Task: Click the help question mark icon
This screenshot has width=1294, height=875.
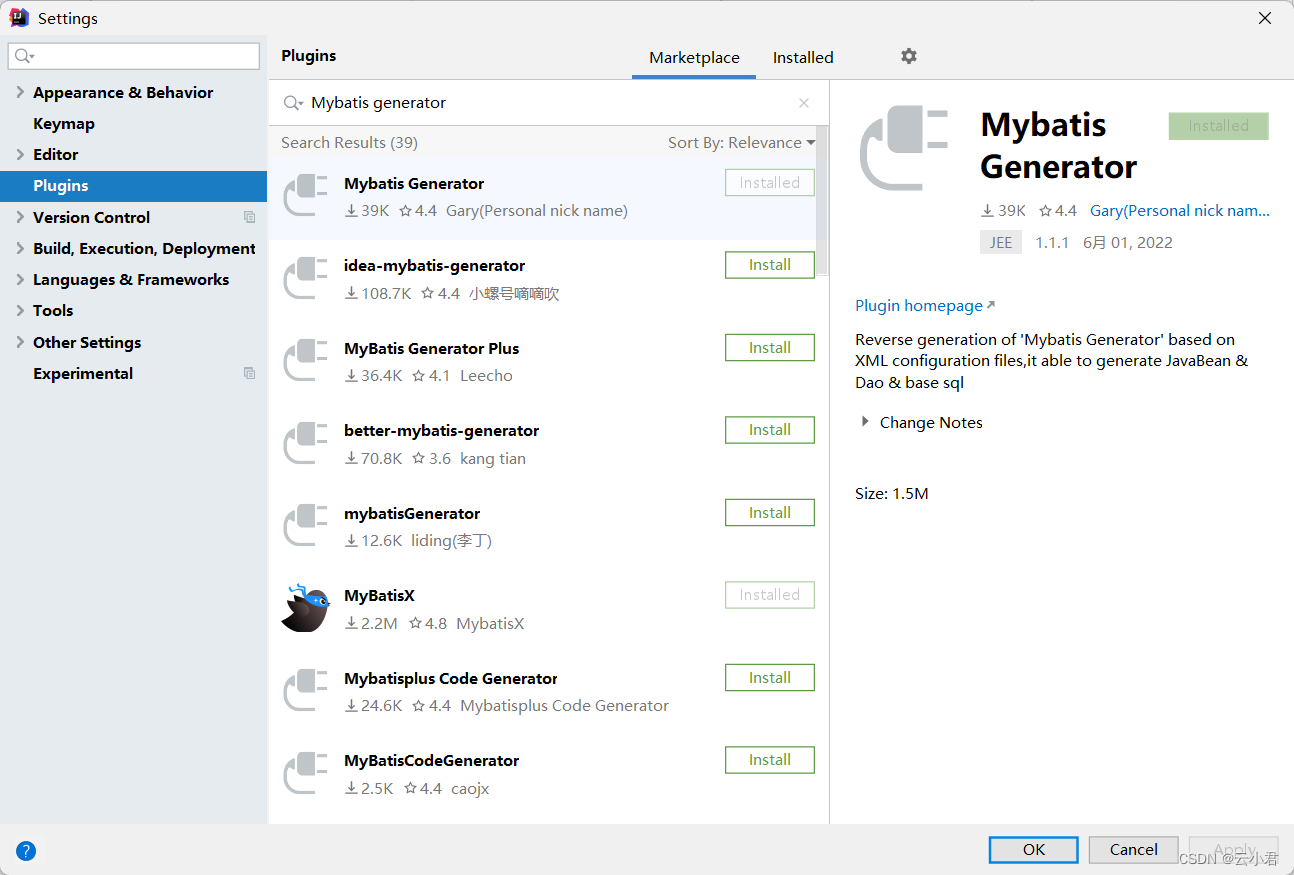Action: tap(26, 851)
